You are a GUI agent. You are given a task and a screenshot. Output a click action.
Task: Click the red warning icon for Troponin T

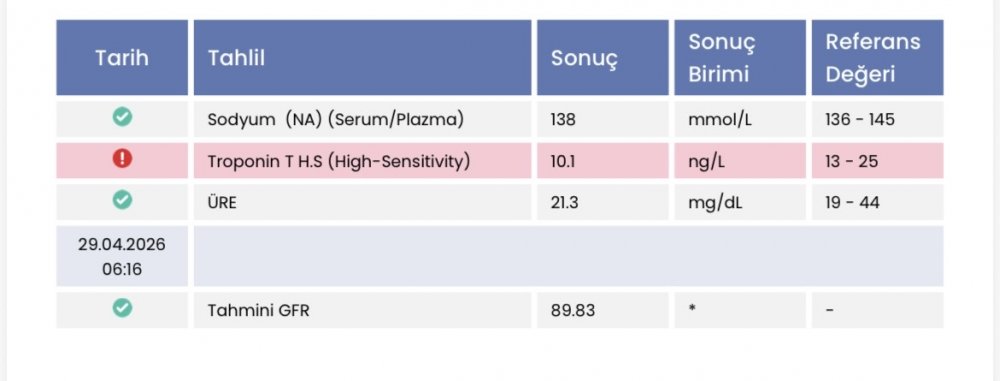[x=122, y=159]
